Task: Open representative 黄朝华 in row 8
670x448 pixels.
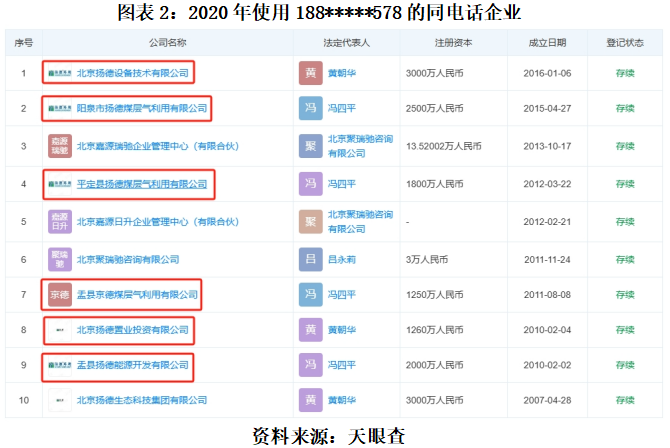Action: pos(342,330)
